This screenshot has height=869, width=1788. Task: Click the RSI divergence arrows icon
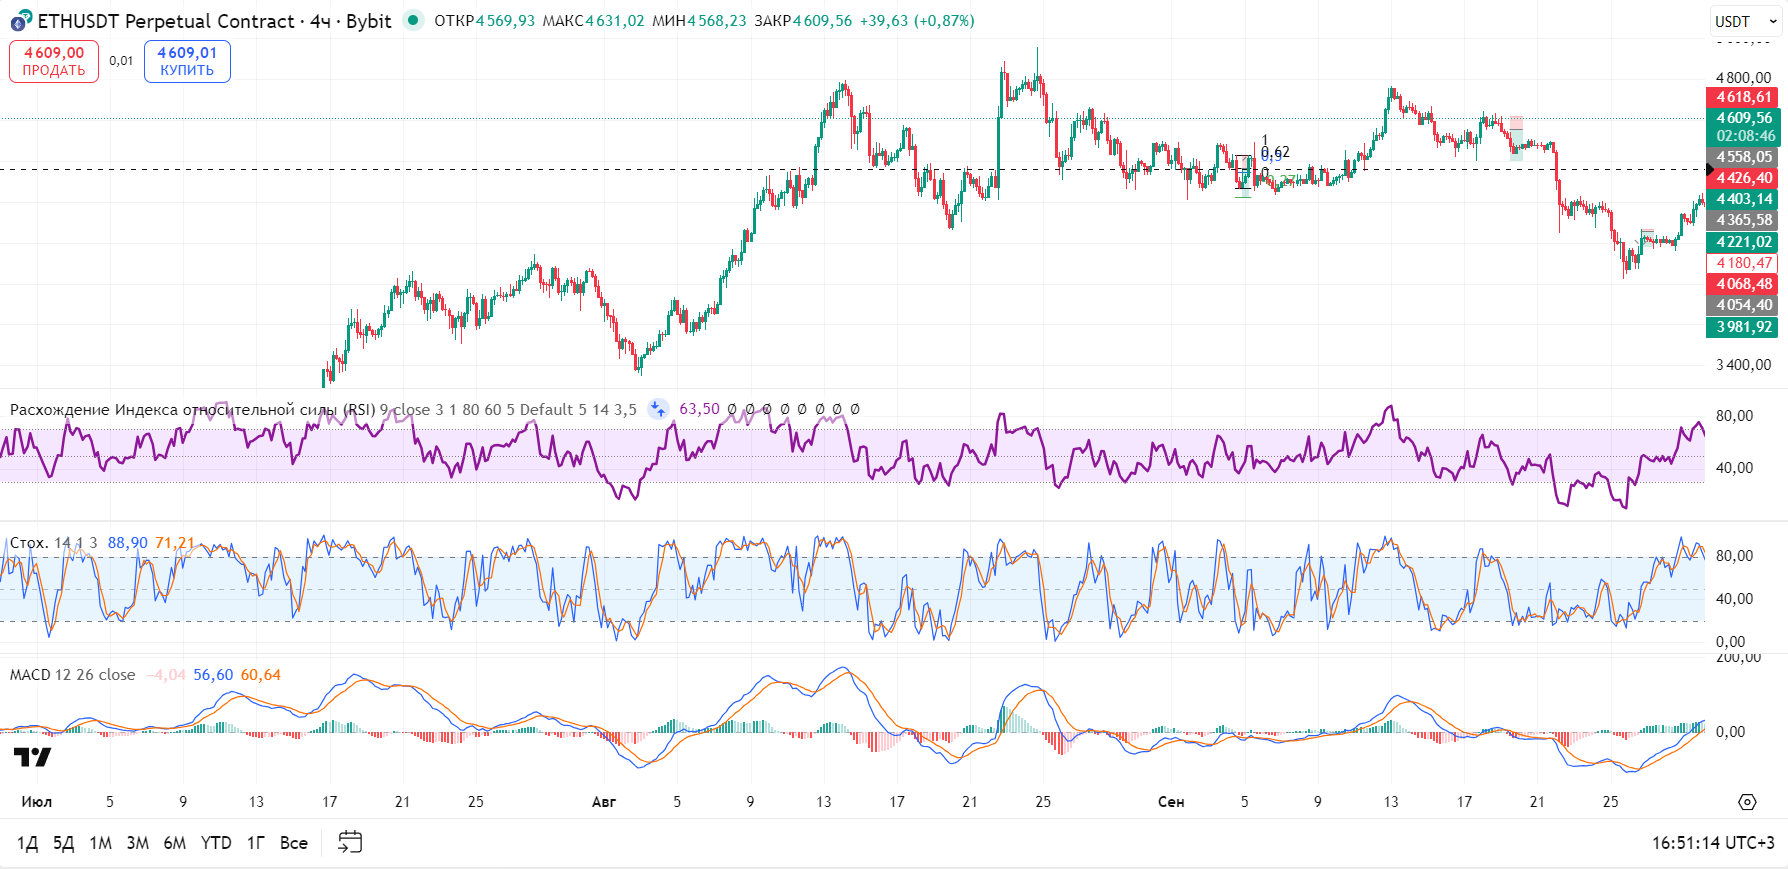658,409
